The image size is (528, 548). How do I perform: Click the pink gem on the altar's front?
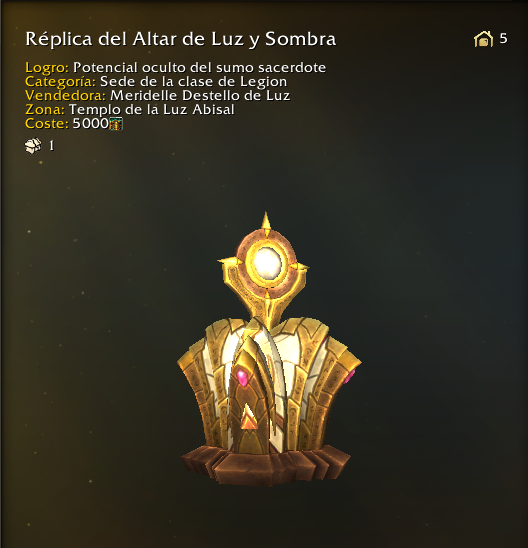(242, 377)
